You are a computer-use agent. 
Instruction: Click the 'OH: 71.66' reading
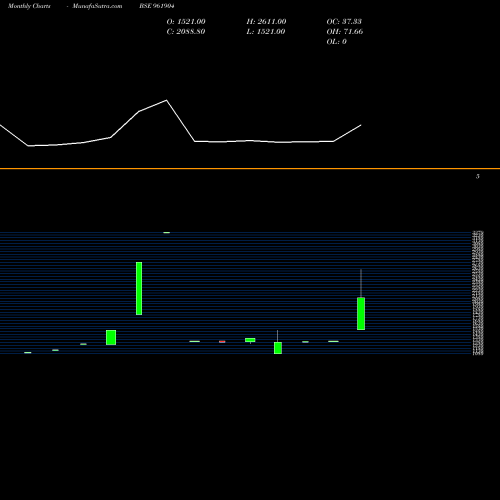coord(345,32)
